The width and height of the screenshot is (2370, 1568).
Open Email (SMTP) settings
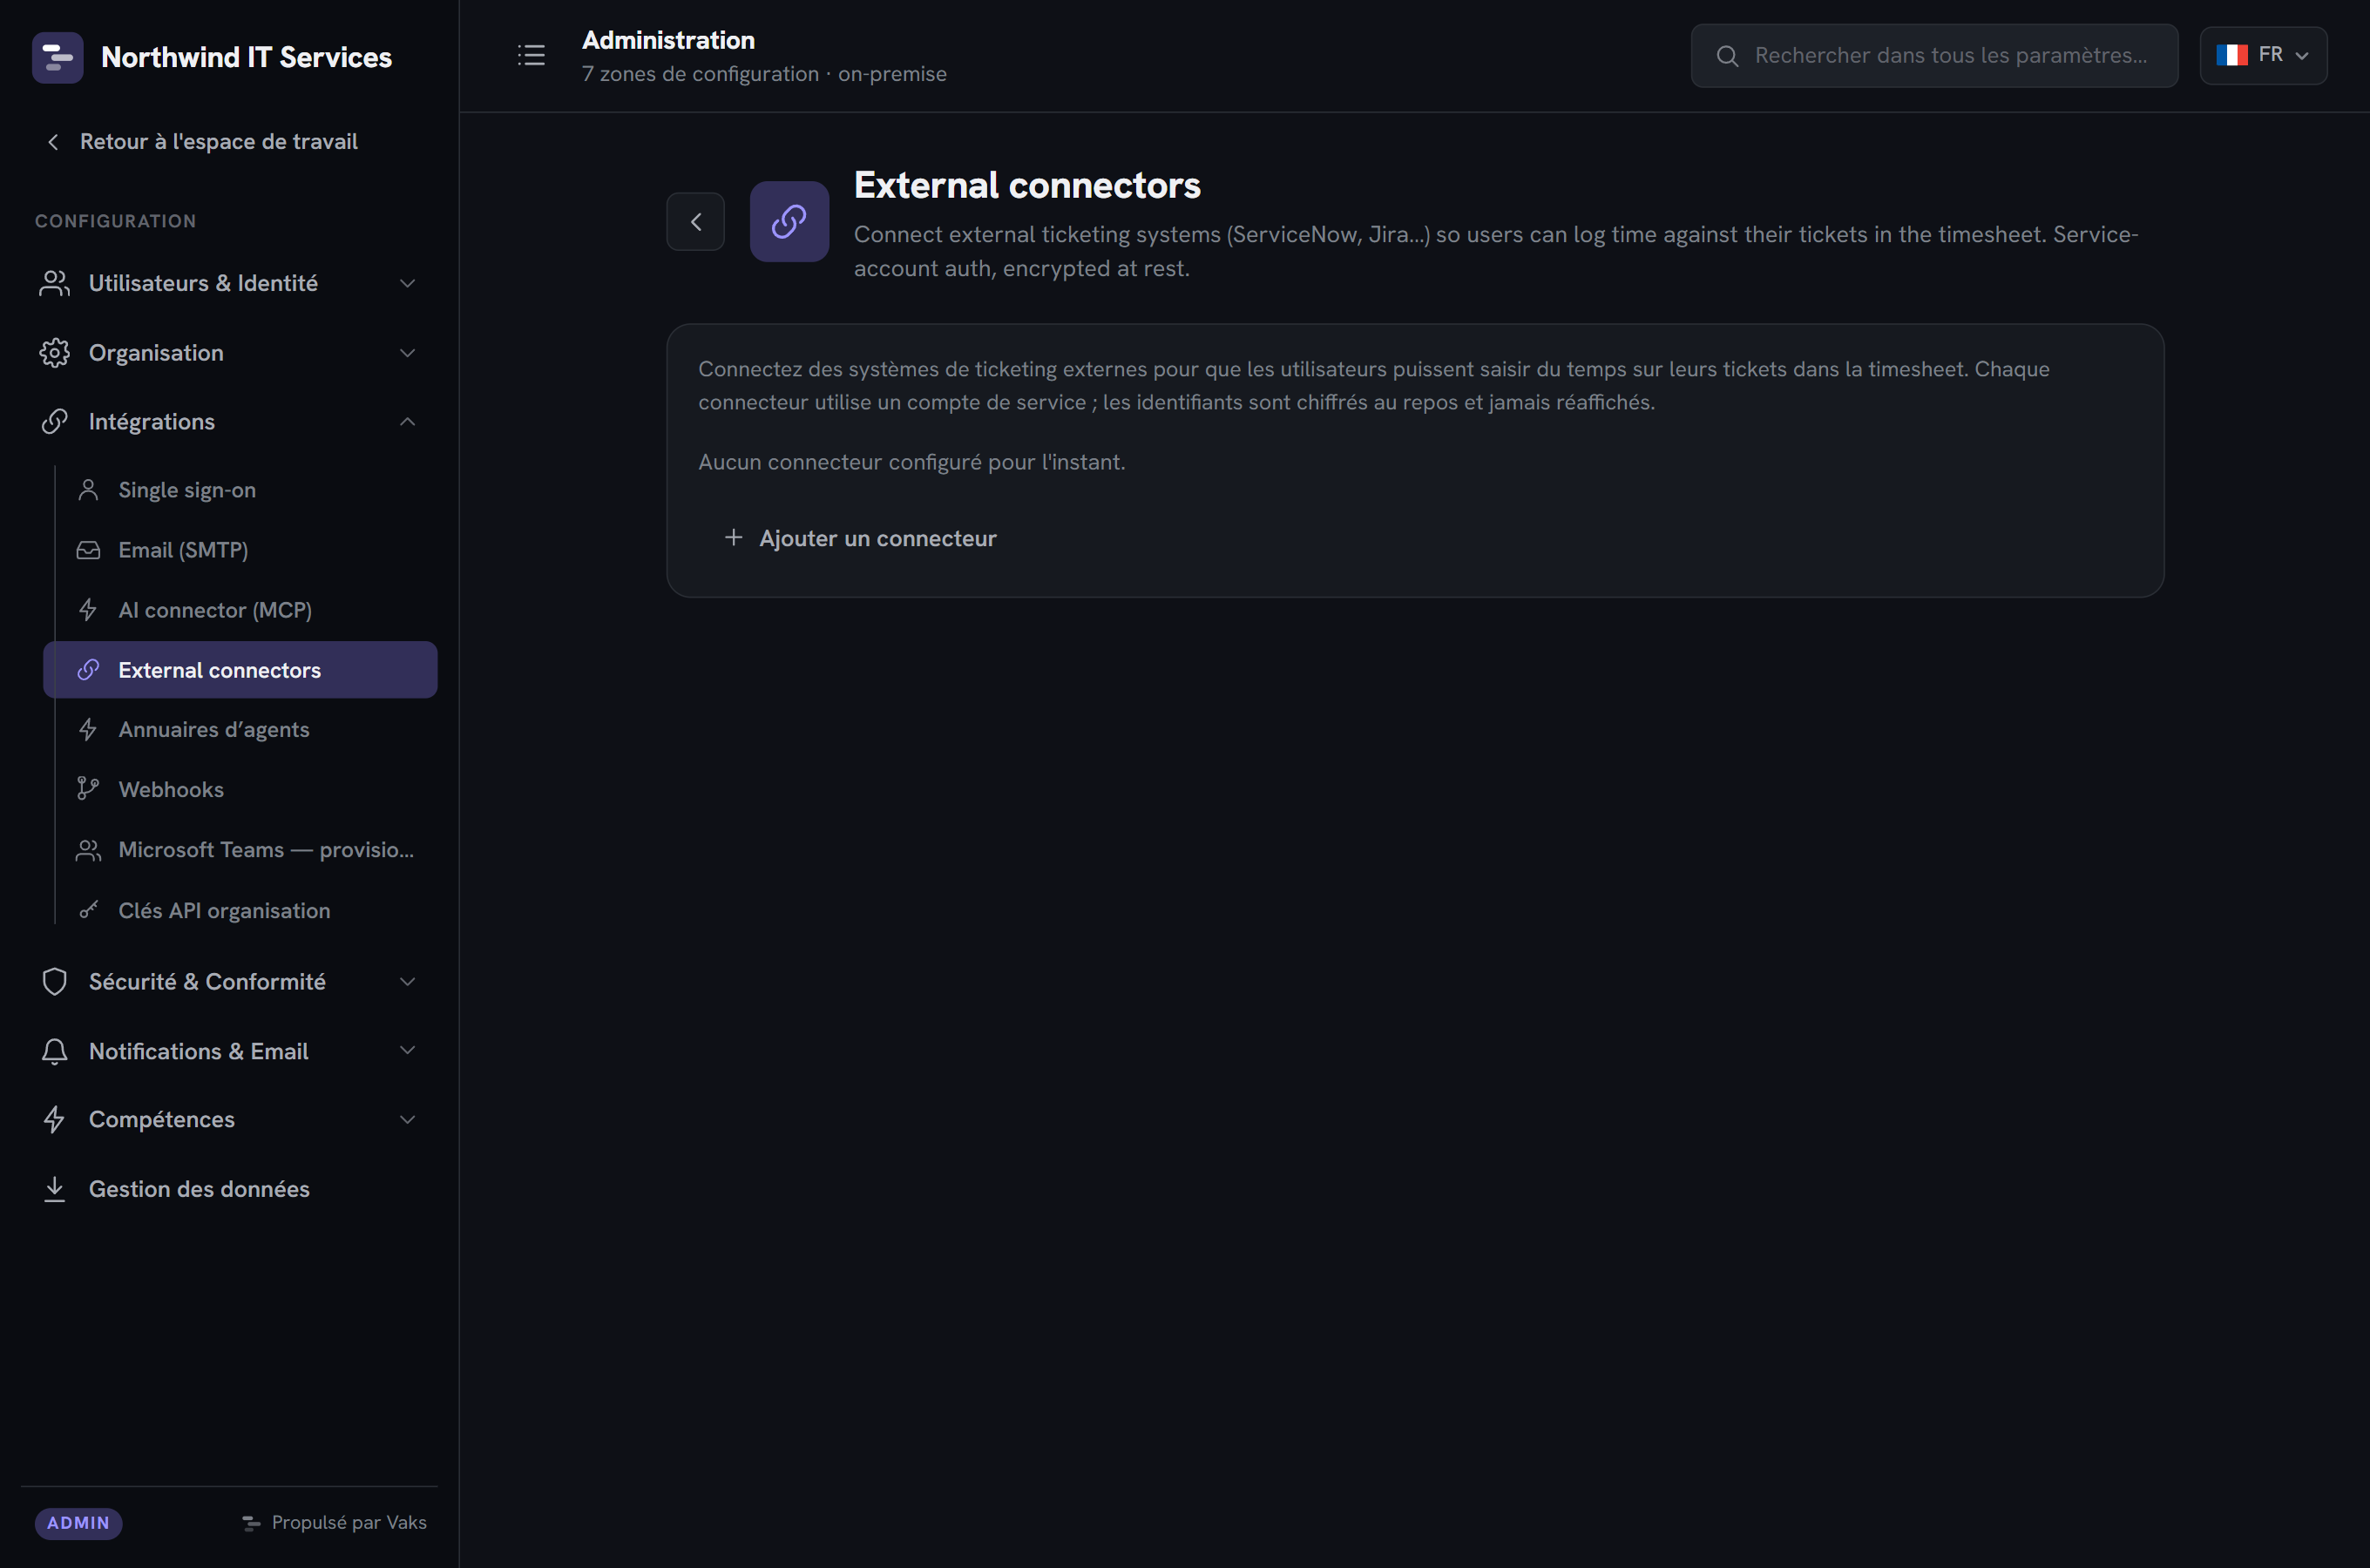[x=240, y=550]
